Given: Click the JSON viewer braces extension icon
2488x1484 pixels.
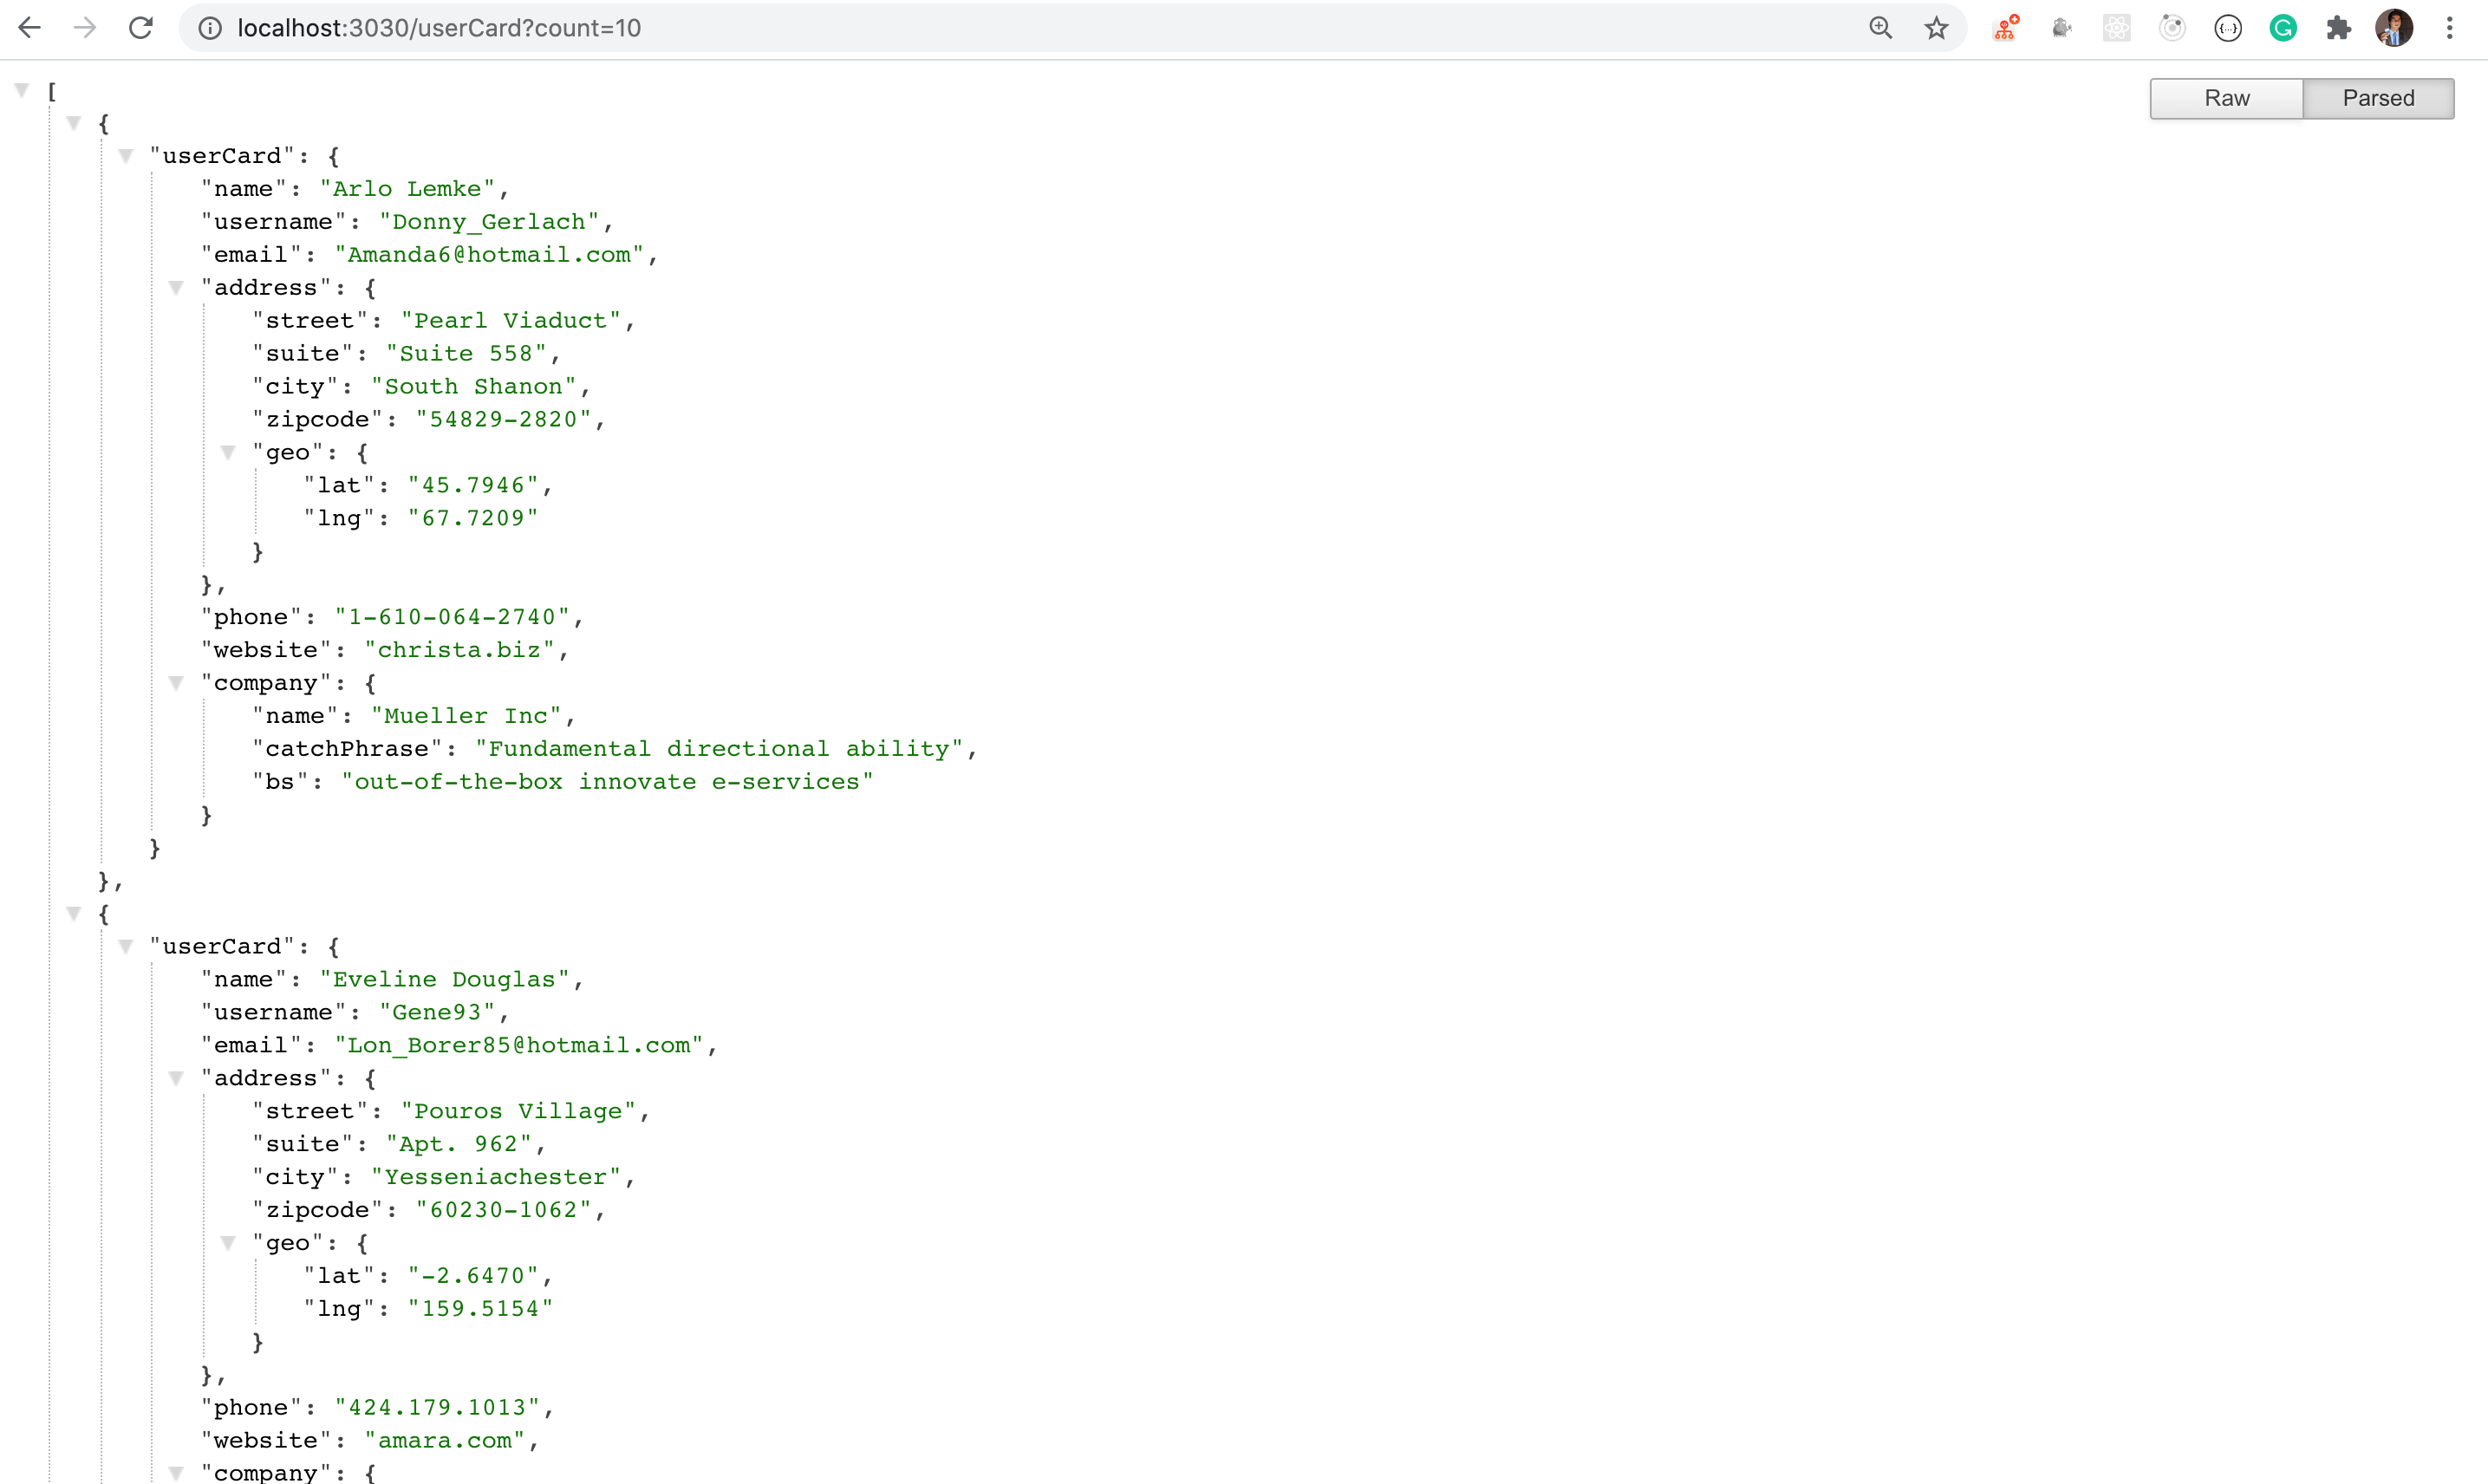Looking at the screenshot, I should tap(2227, 28).
